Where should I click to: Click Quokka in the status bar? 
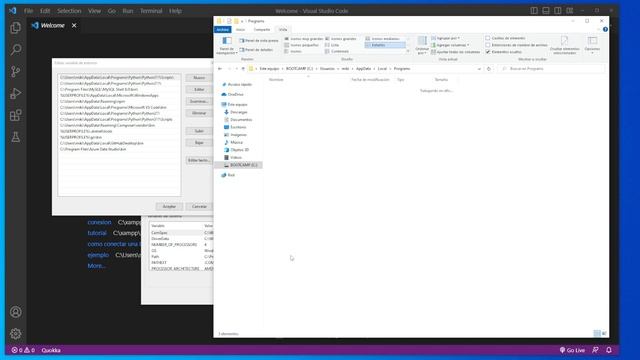point(51,350)
